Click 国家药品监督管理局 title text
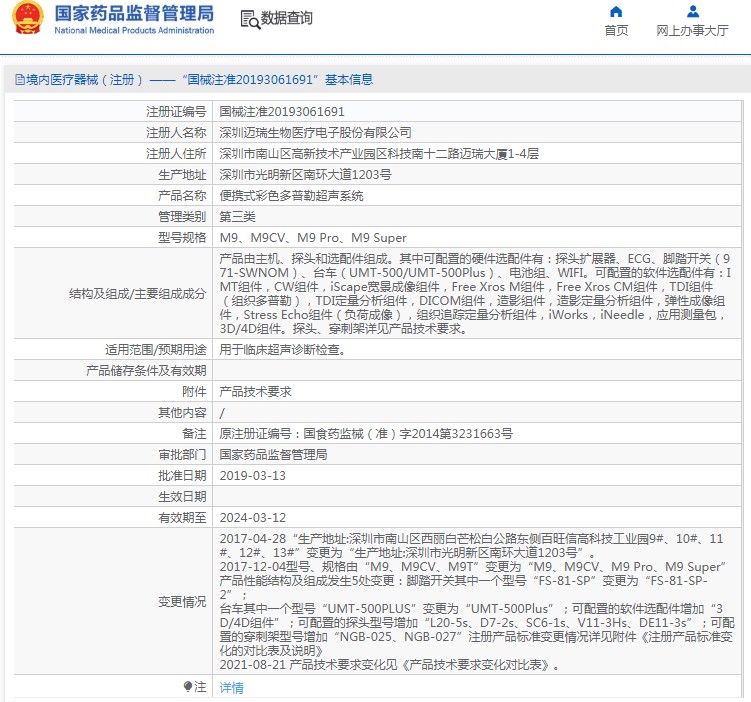Screen dimensions: 751x702 pyautogui.click(x=133, y=13)
